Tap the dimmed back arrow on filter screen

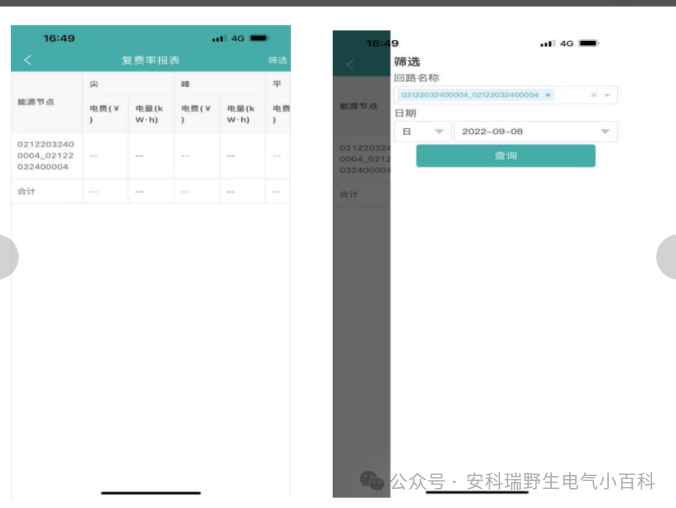click(350, 65)
